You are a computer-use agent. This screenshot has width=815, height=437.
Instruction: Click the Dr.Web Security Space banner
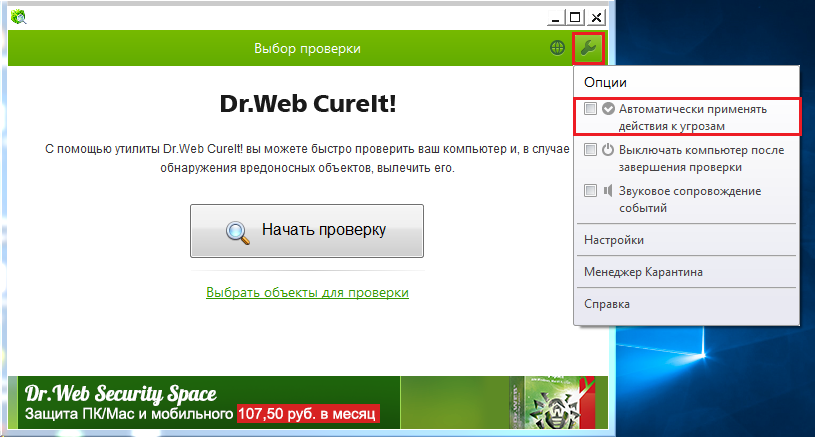[308, 402]
